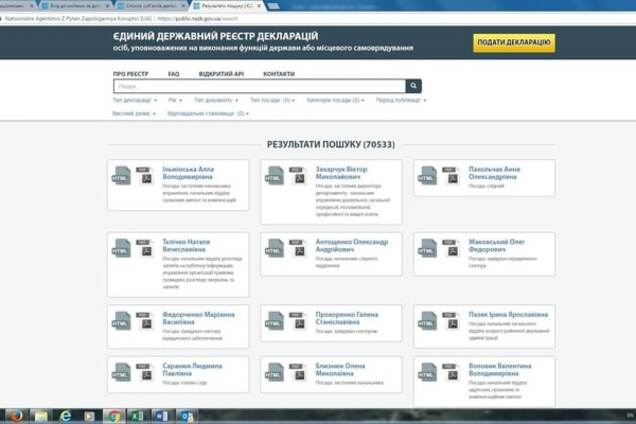636x424 pixels.
Task: Open HTML version for Пахольчак Анна Олександрівна
Action: click(427, 176)
